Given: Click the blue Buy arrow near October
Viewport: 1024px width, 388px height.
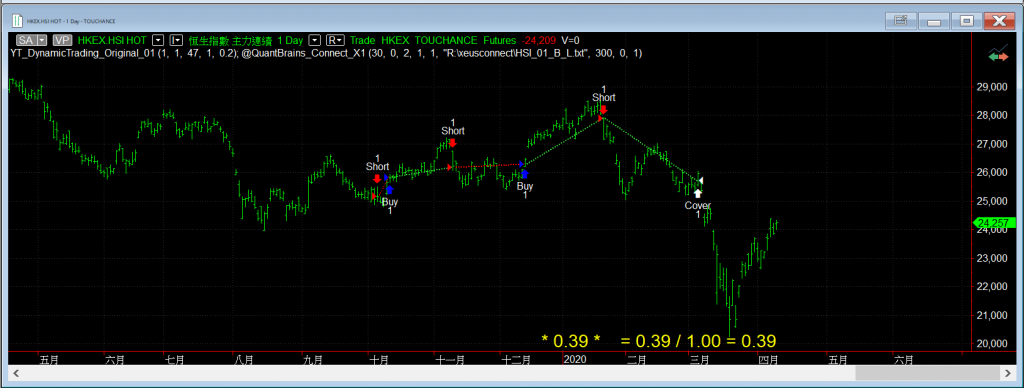Looking at the screenshot, I should pos(390,189).
